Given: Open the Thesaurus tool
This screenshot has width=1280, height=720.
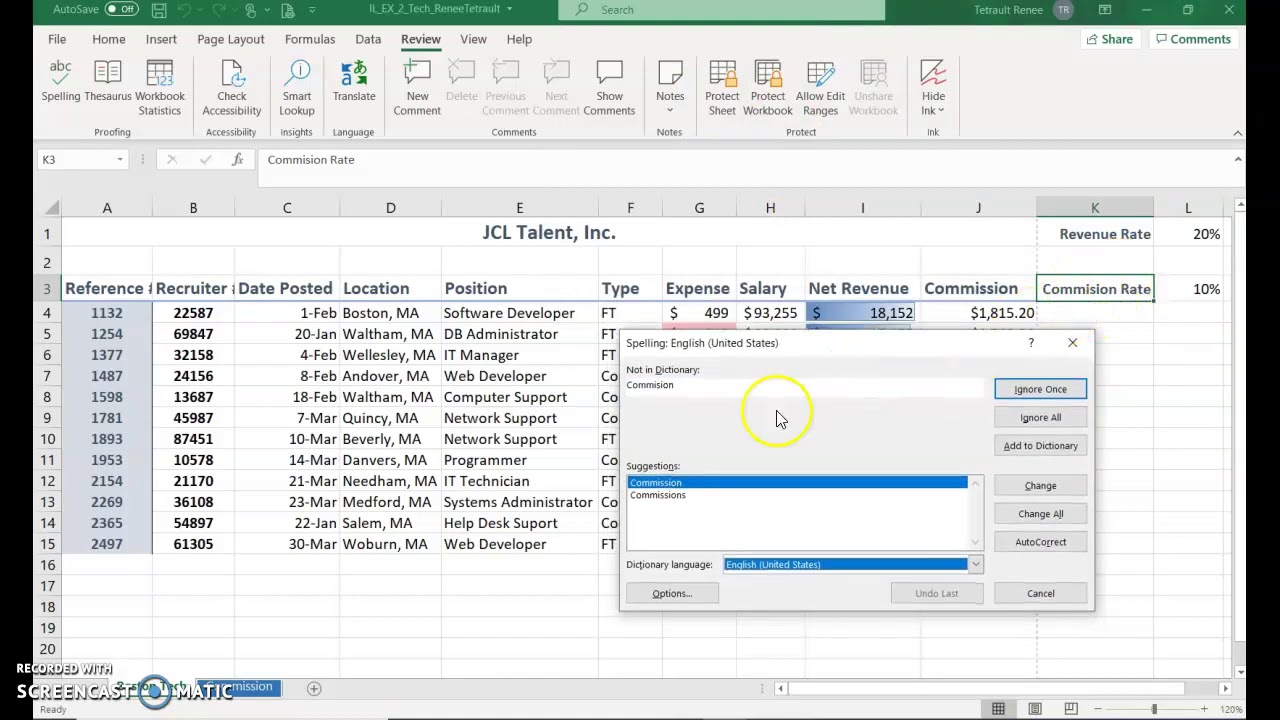Looking at the screenshot, I should [x=107, y=80].
